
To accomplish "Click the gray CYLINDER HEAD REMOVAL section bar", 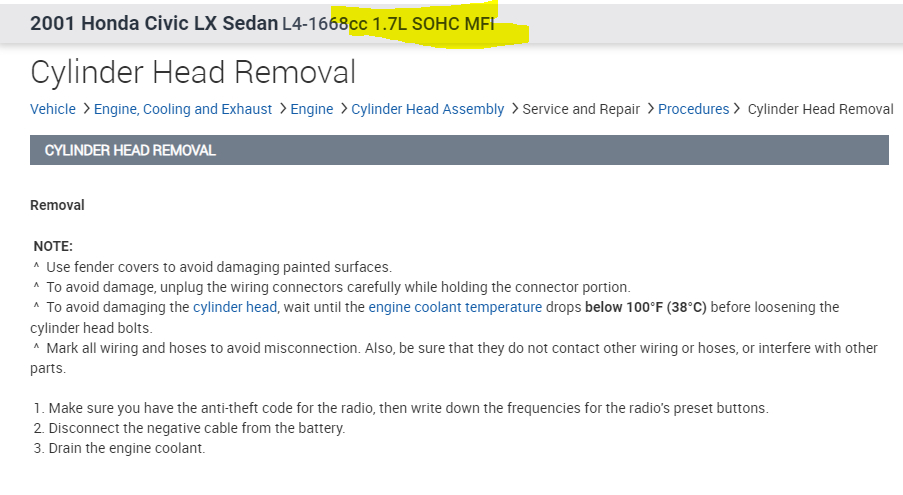I will [459, 150].
